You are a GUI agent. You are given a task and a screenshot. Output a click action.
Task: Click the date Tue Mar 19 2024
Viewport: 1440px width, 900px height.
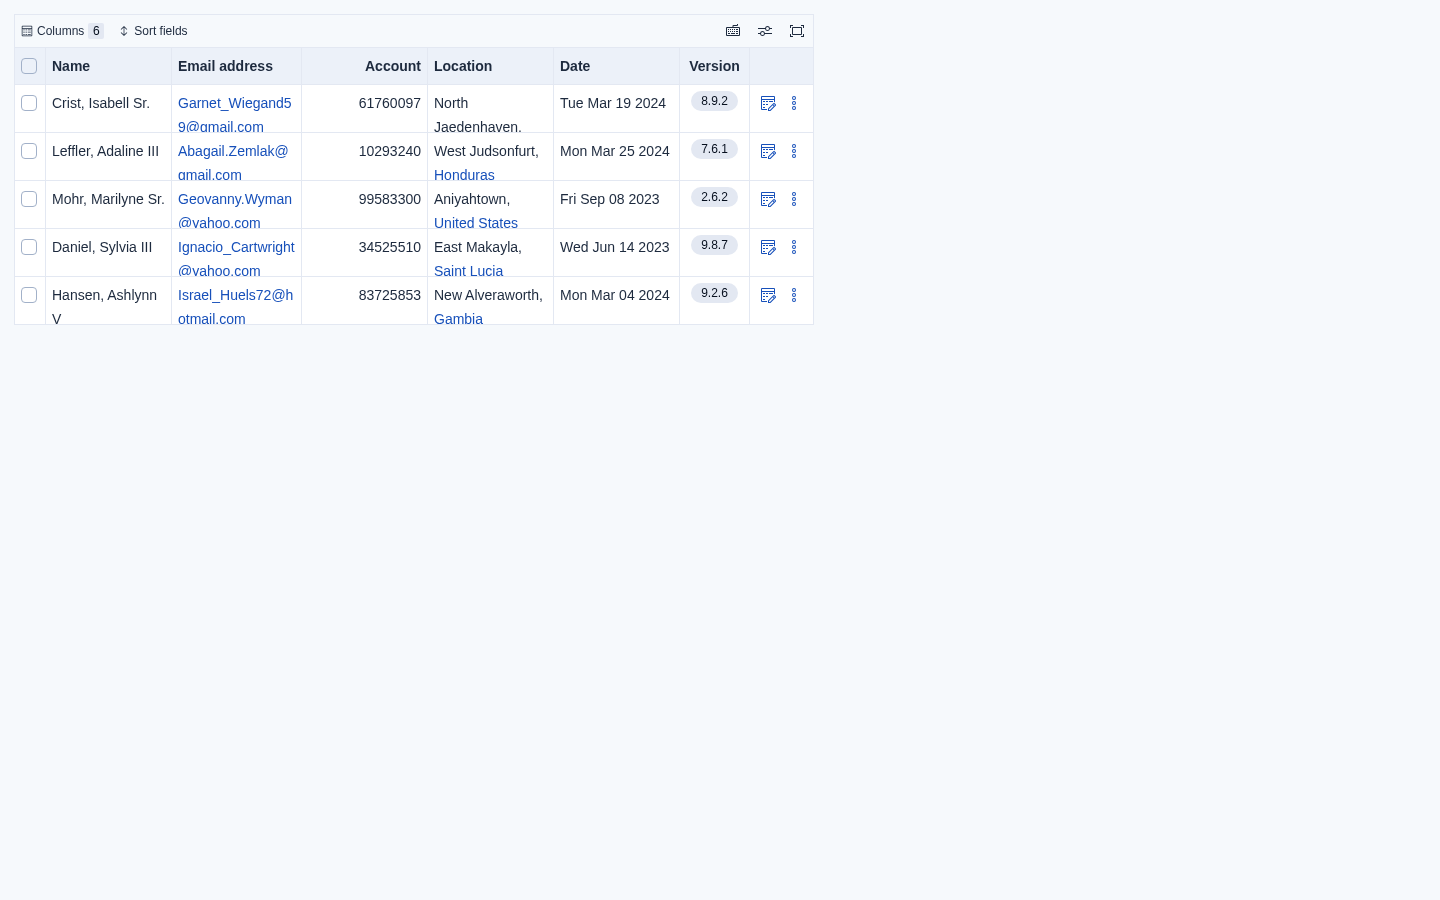[x=613, y=103]
